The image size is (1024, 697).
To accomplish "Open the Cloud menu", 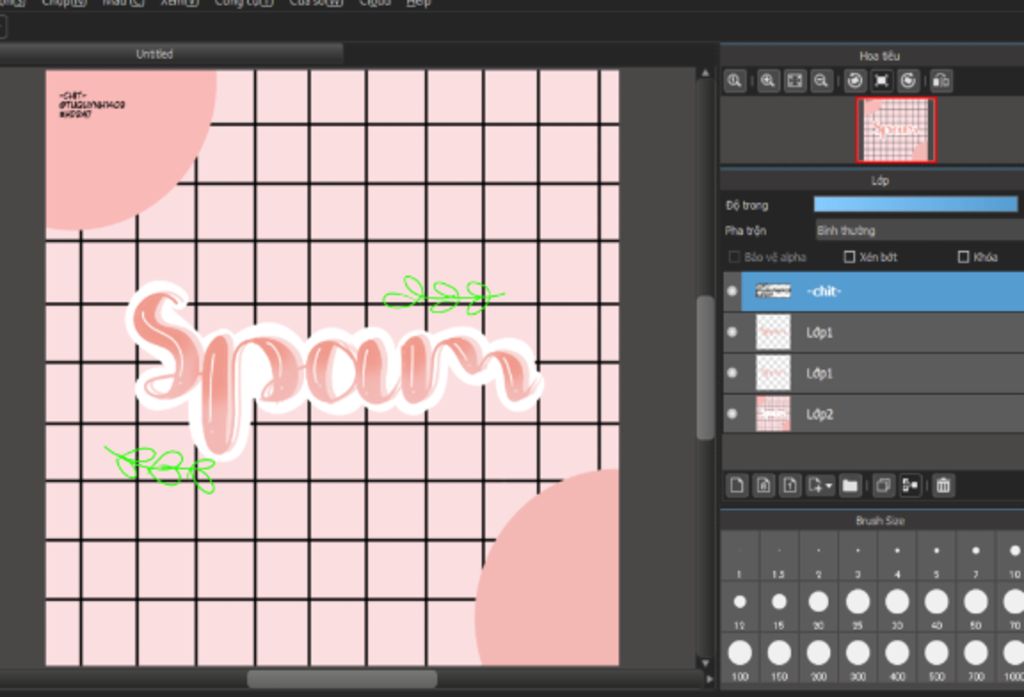I will tap(376, 3).
